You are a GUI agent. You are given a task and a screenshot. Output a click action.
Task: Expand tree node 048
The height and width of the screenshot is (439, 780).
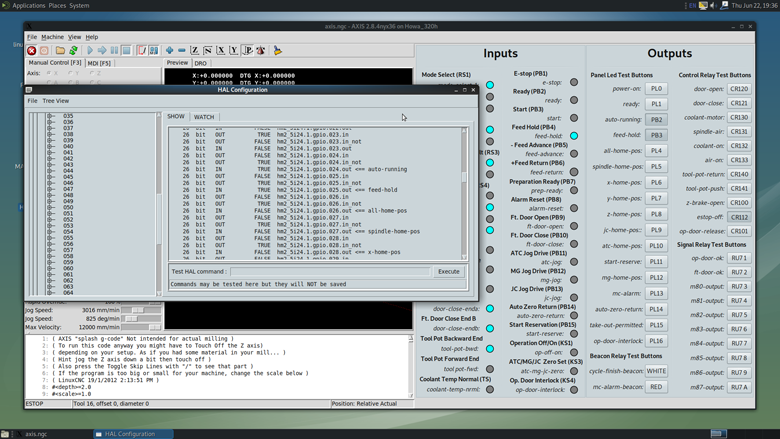coord(51,195)
